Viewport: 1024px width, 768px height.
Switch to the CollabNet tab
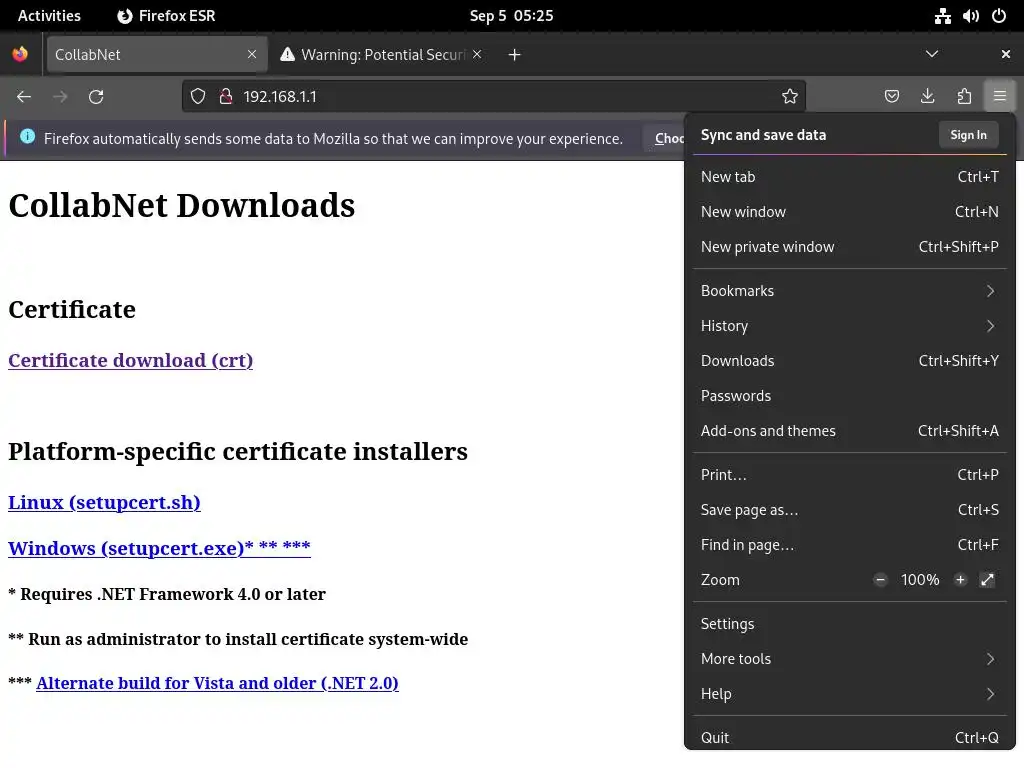(156, 54)
